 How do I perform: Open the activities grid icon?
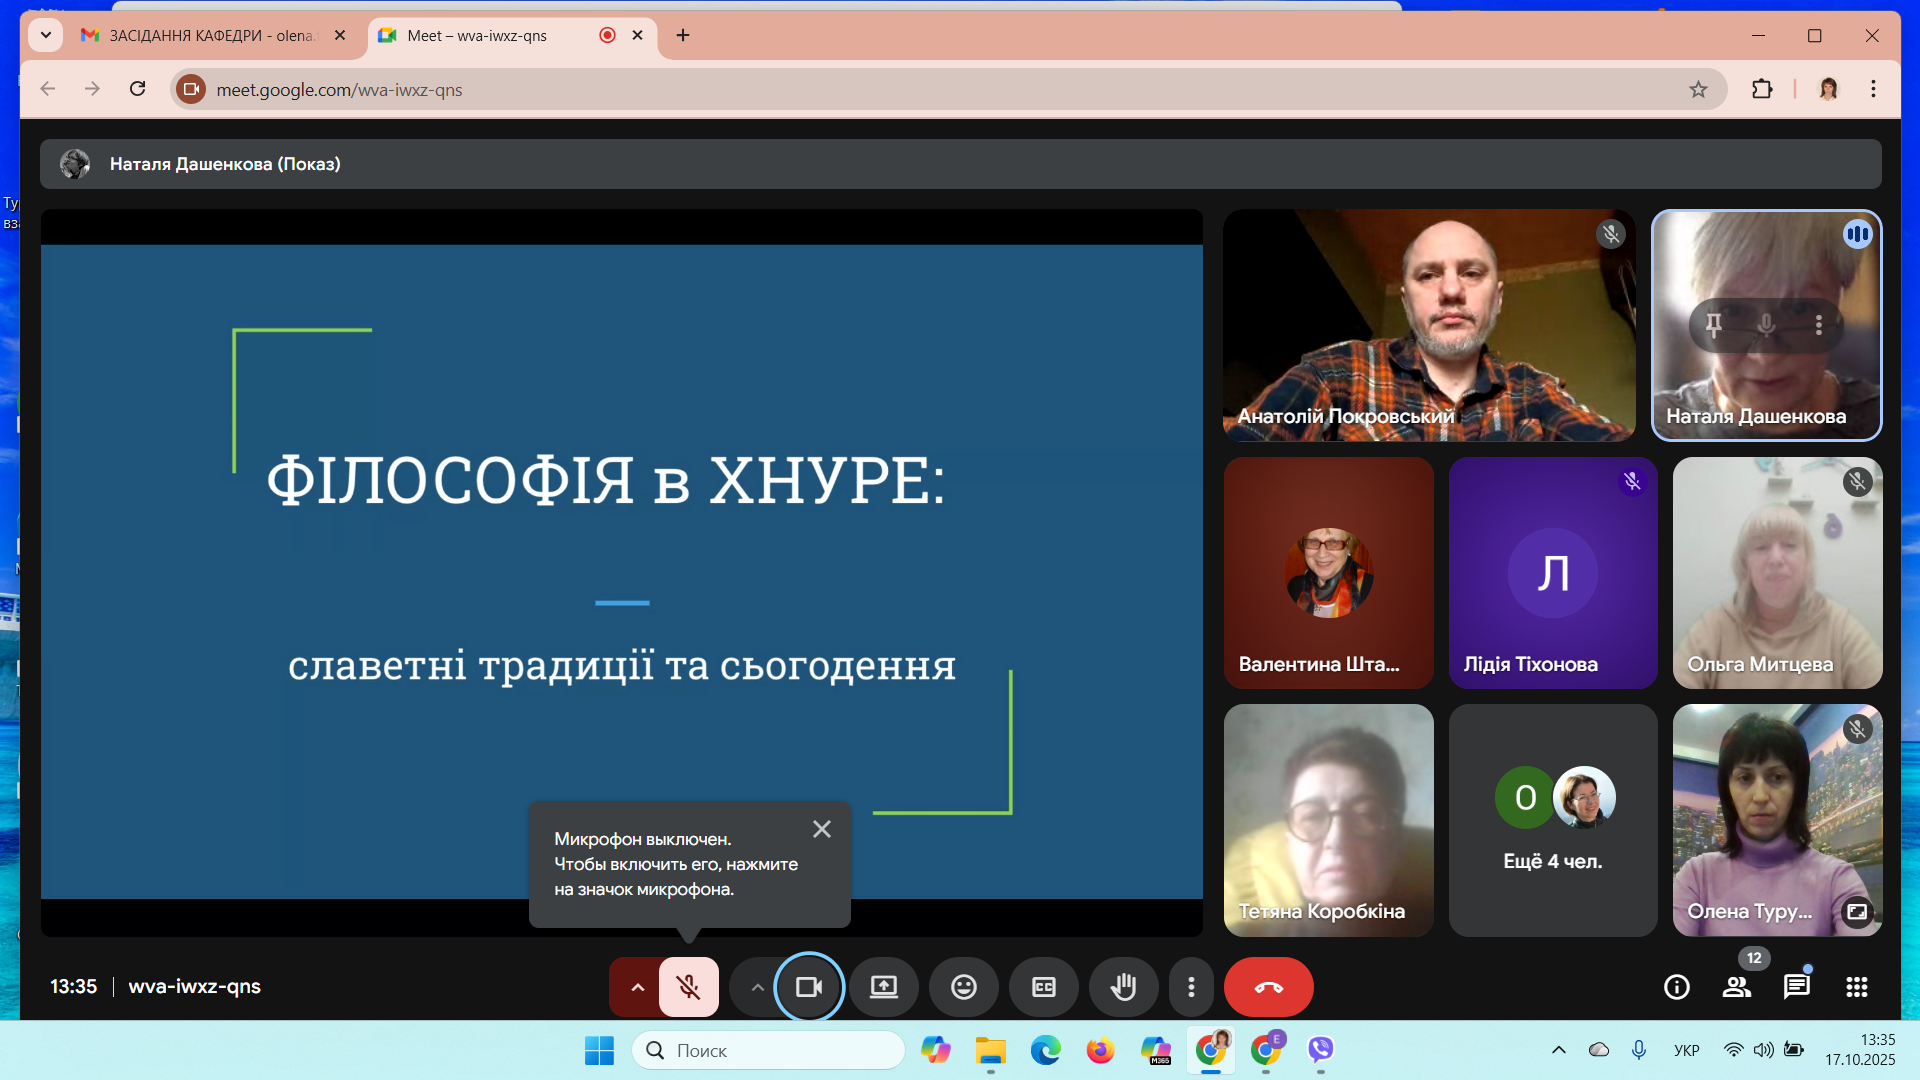click(1856, 987)
